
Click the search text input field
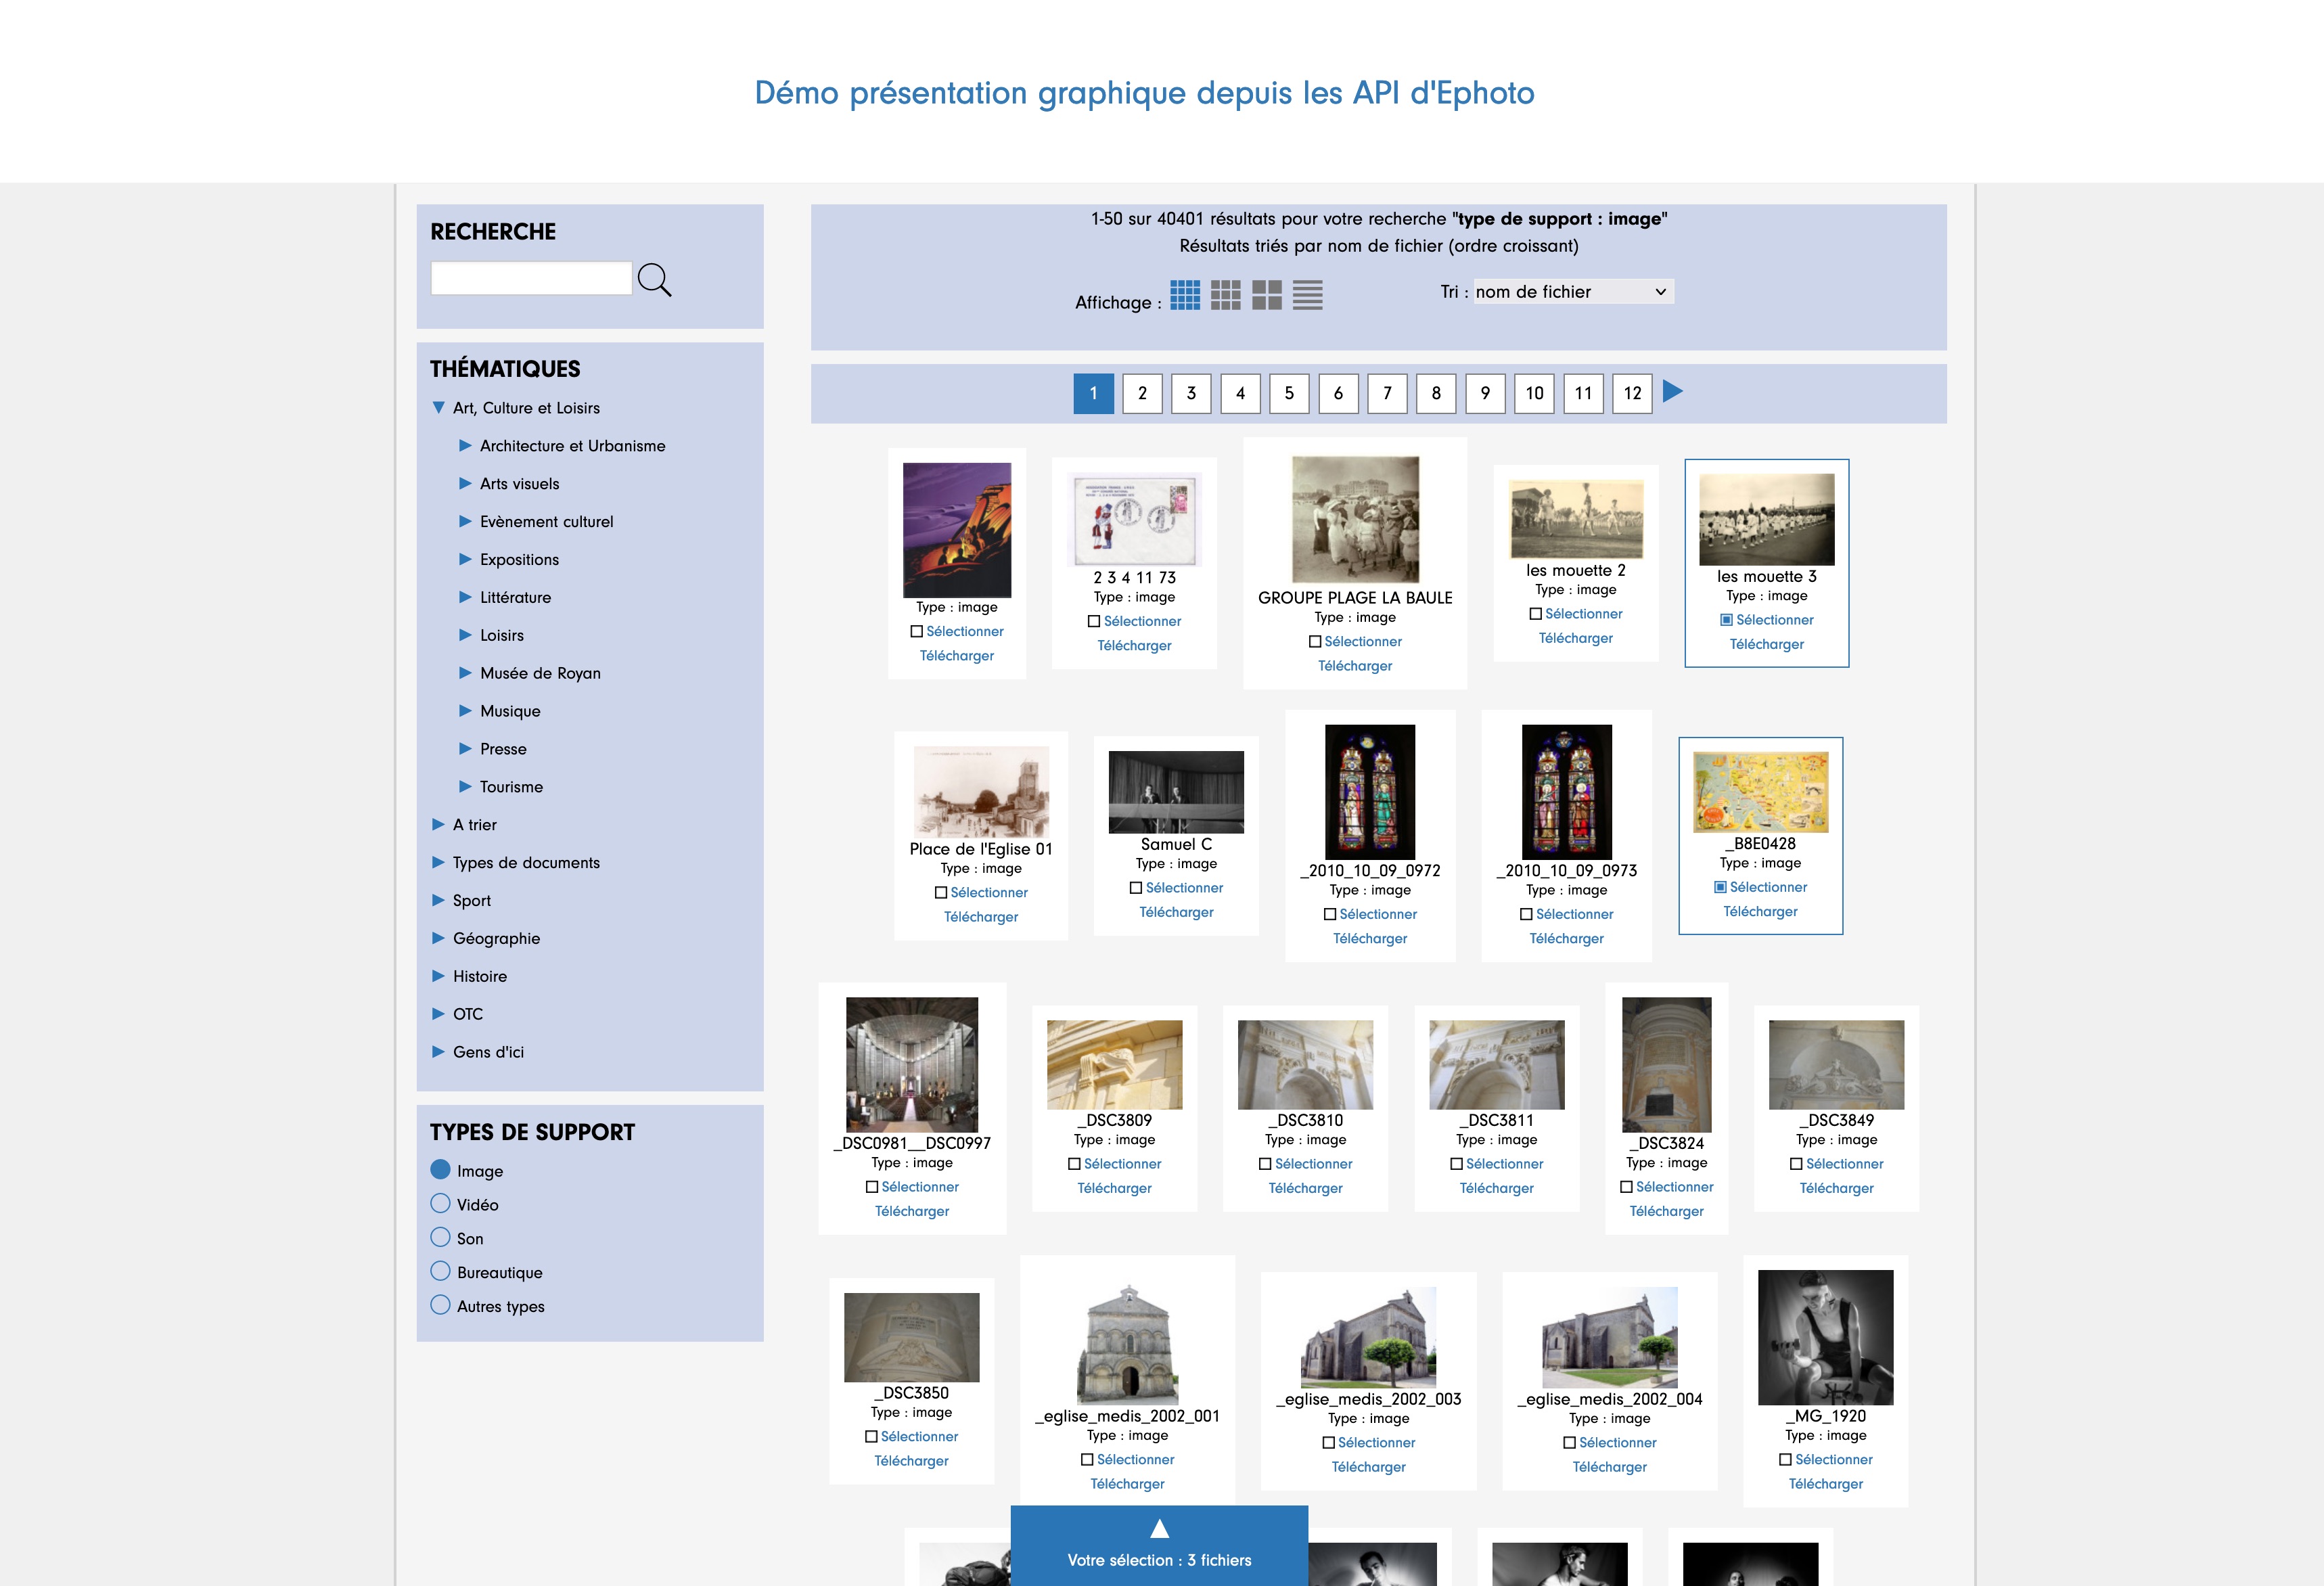pos(531,278)
